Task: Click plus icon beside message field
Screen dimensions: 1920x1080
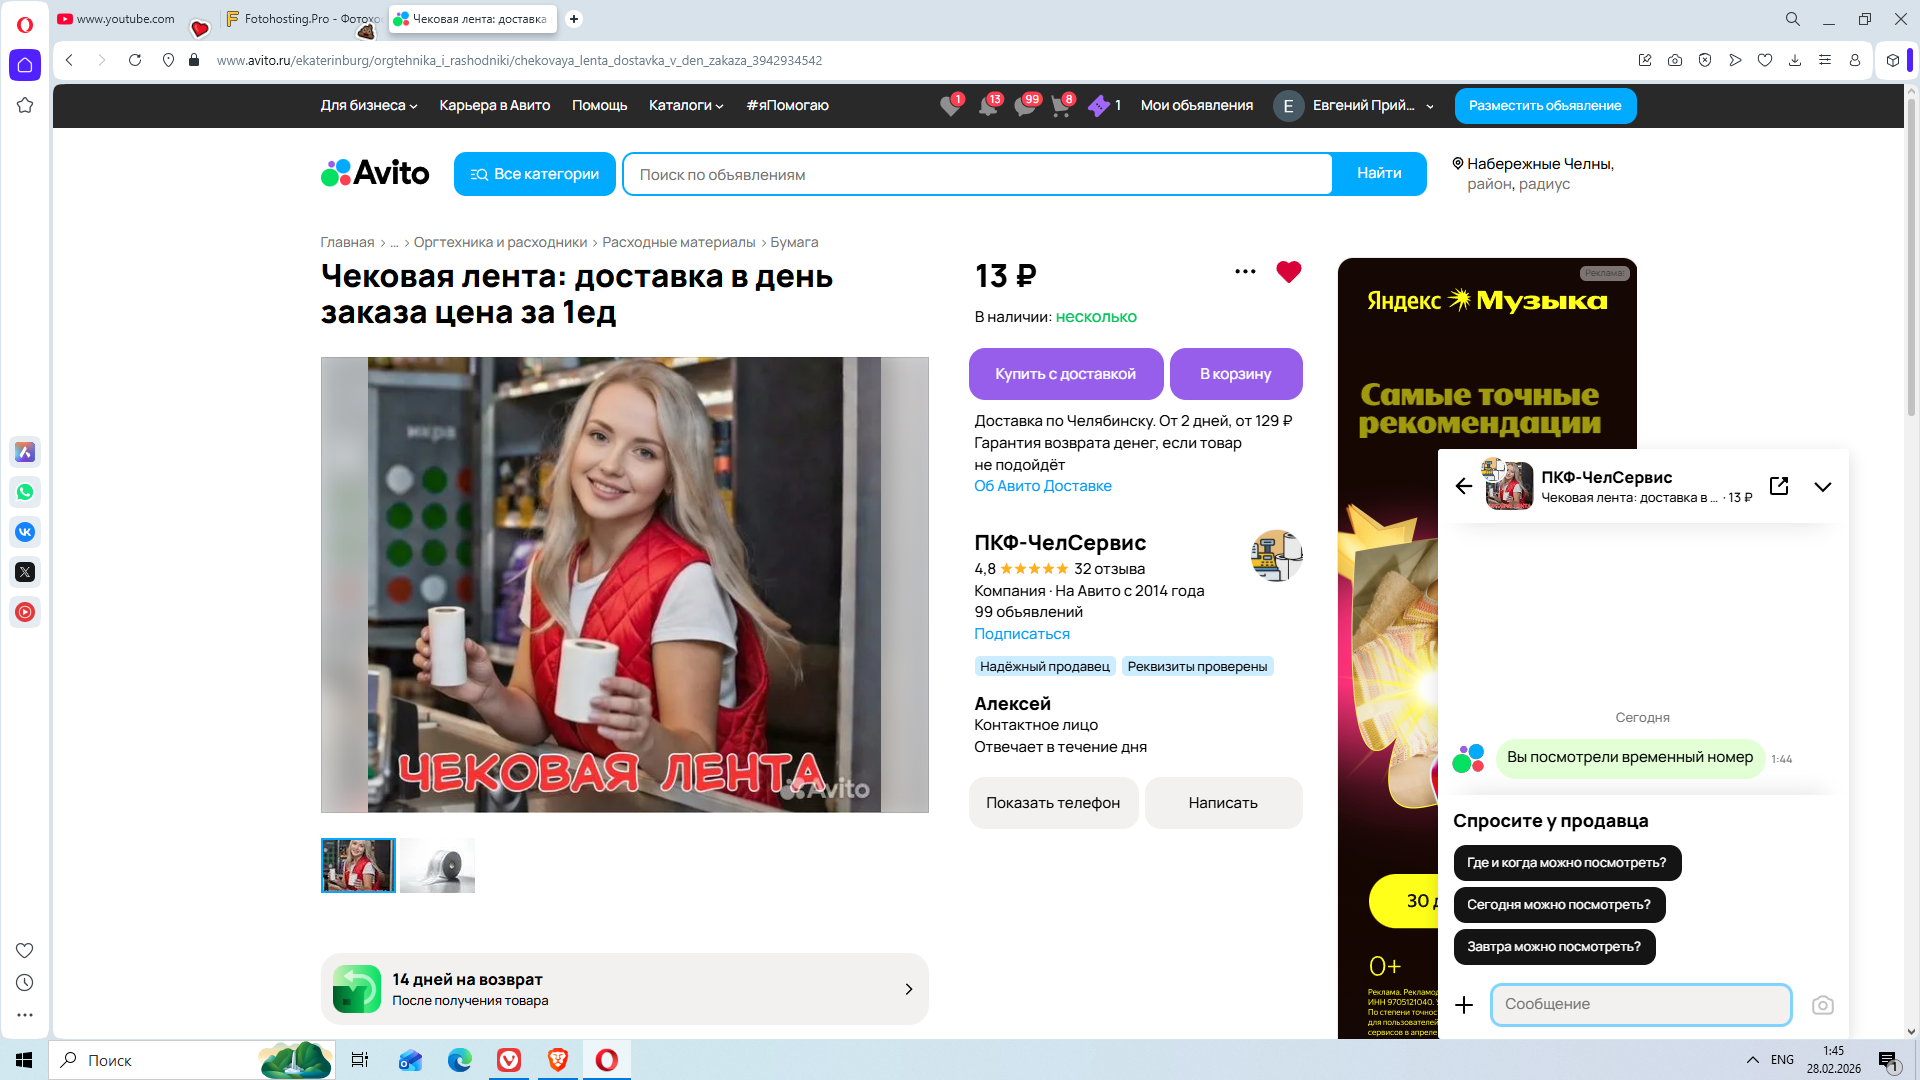Action: 1464,1005
